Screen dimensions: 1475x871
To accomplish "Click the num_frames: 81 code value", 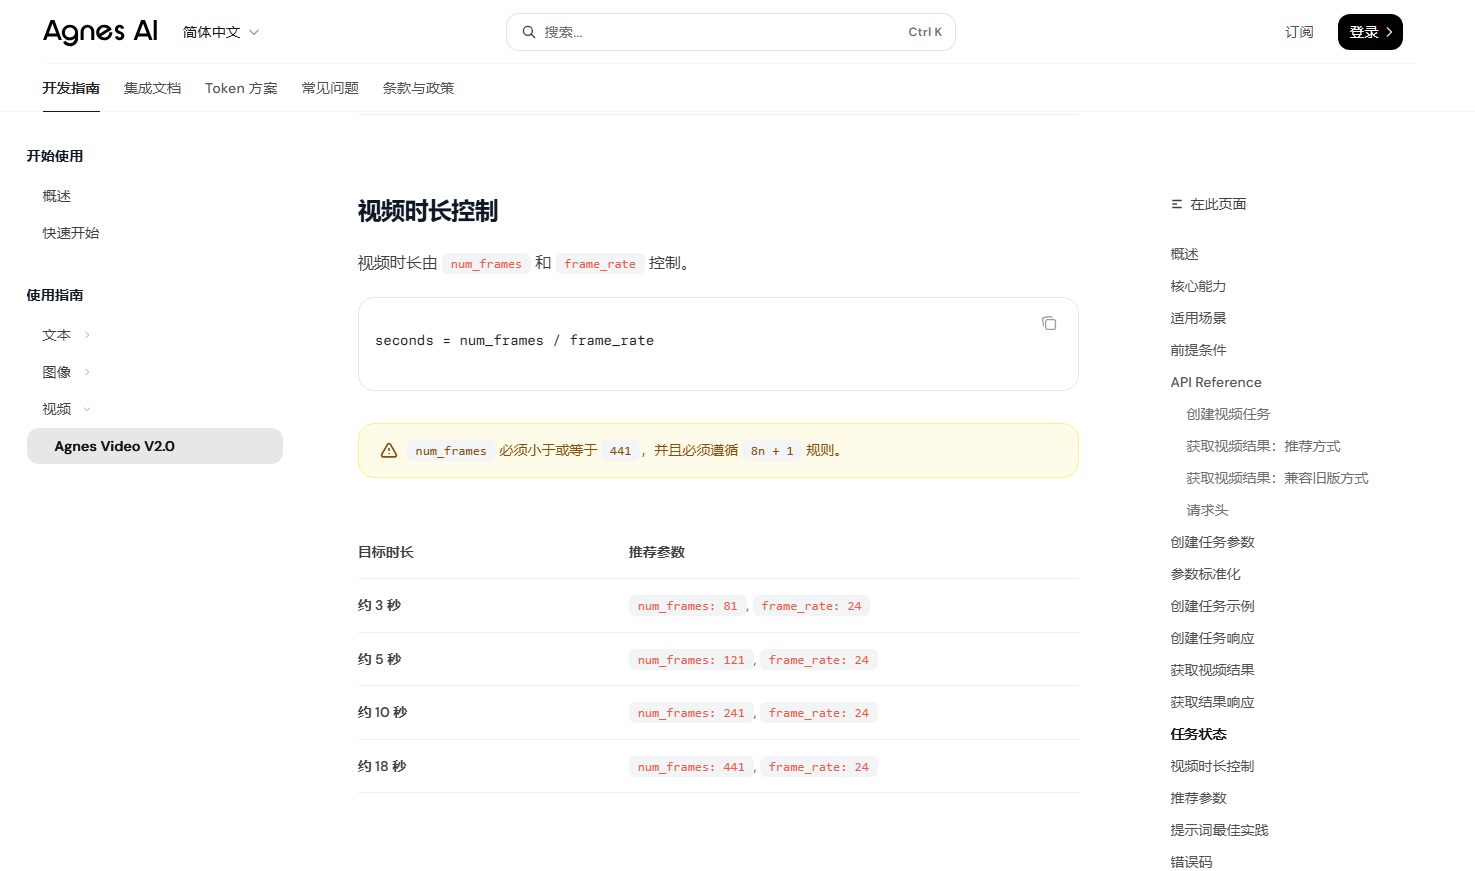I will [x=687, y=606].
